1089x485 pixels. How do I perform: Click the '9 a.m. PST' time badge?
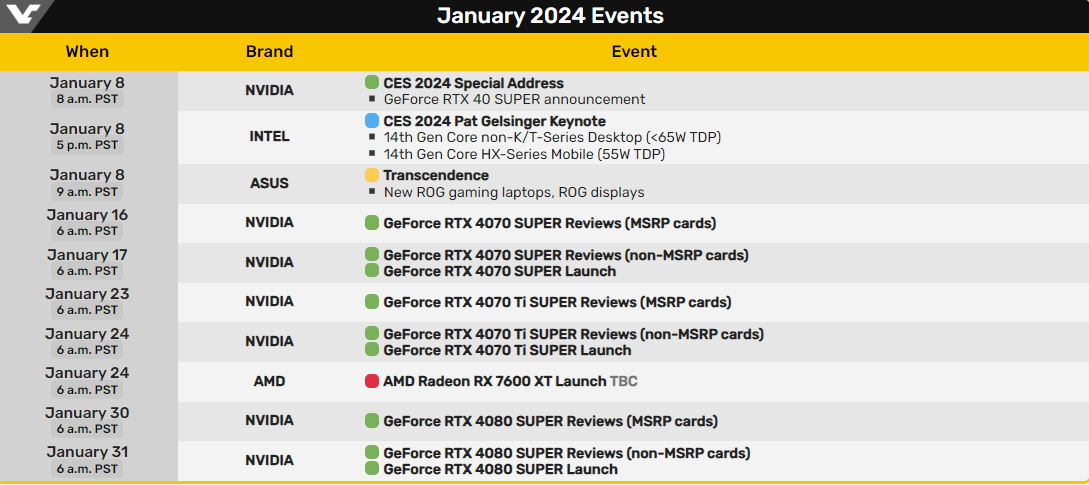[88, 191]
